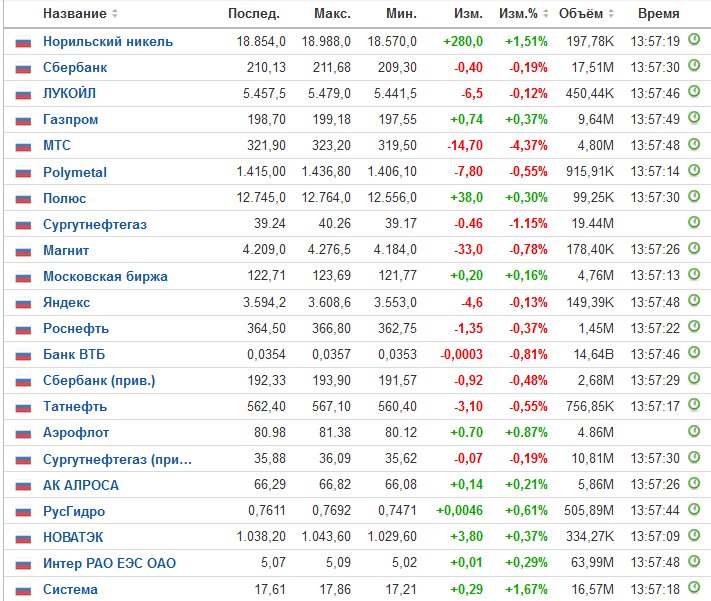
Task: Open the Polymetal stock link
Action: (75, 172)
